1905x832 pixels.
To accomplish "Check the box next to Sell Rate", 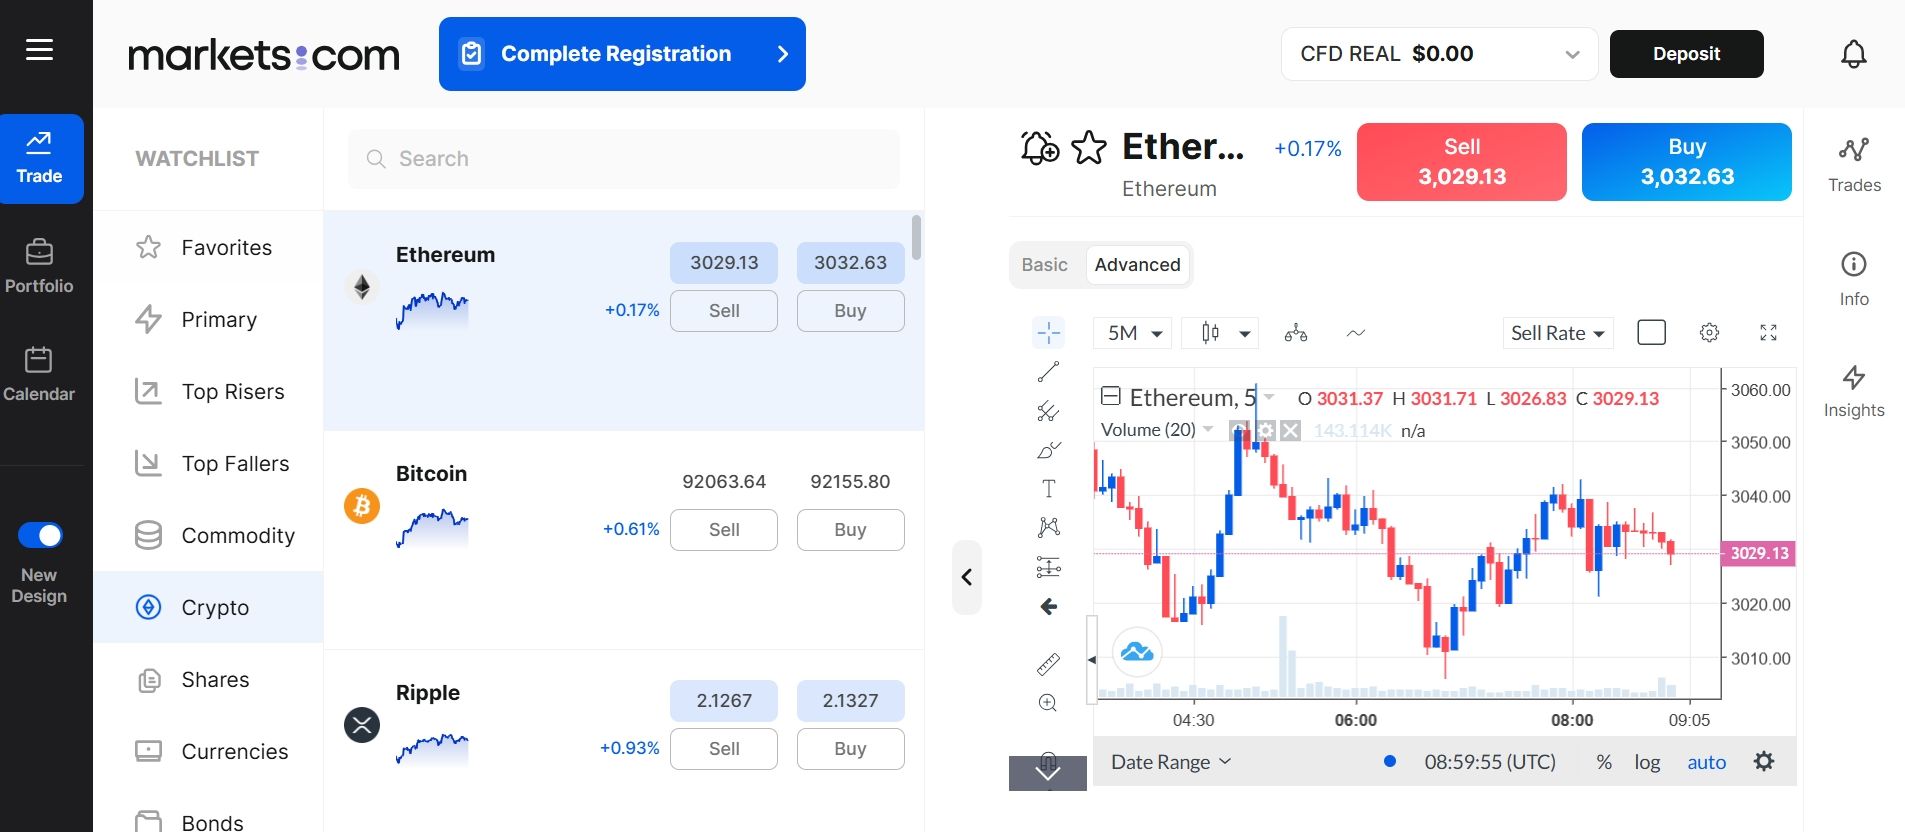I will 1650,332.
